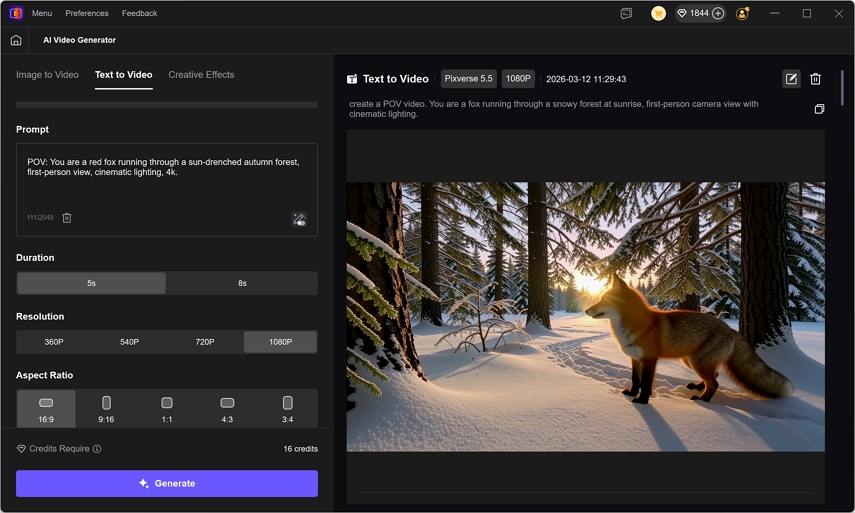The height and width of the screenshot is (513, 855).
Task: Click the Pixverse 5.5 model tag
Action: tap(468, 79)
